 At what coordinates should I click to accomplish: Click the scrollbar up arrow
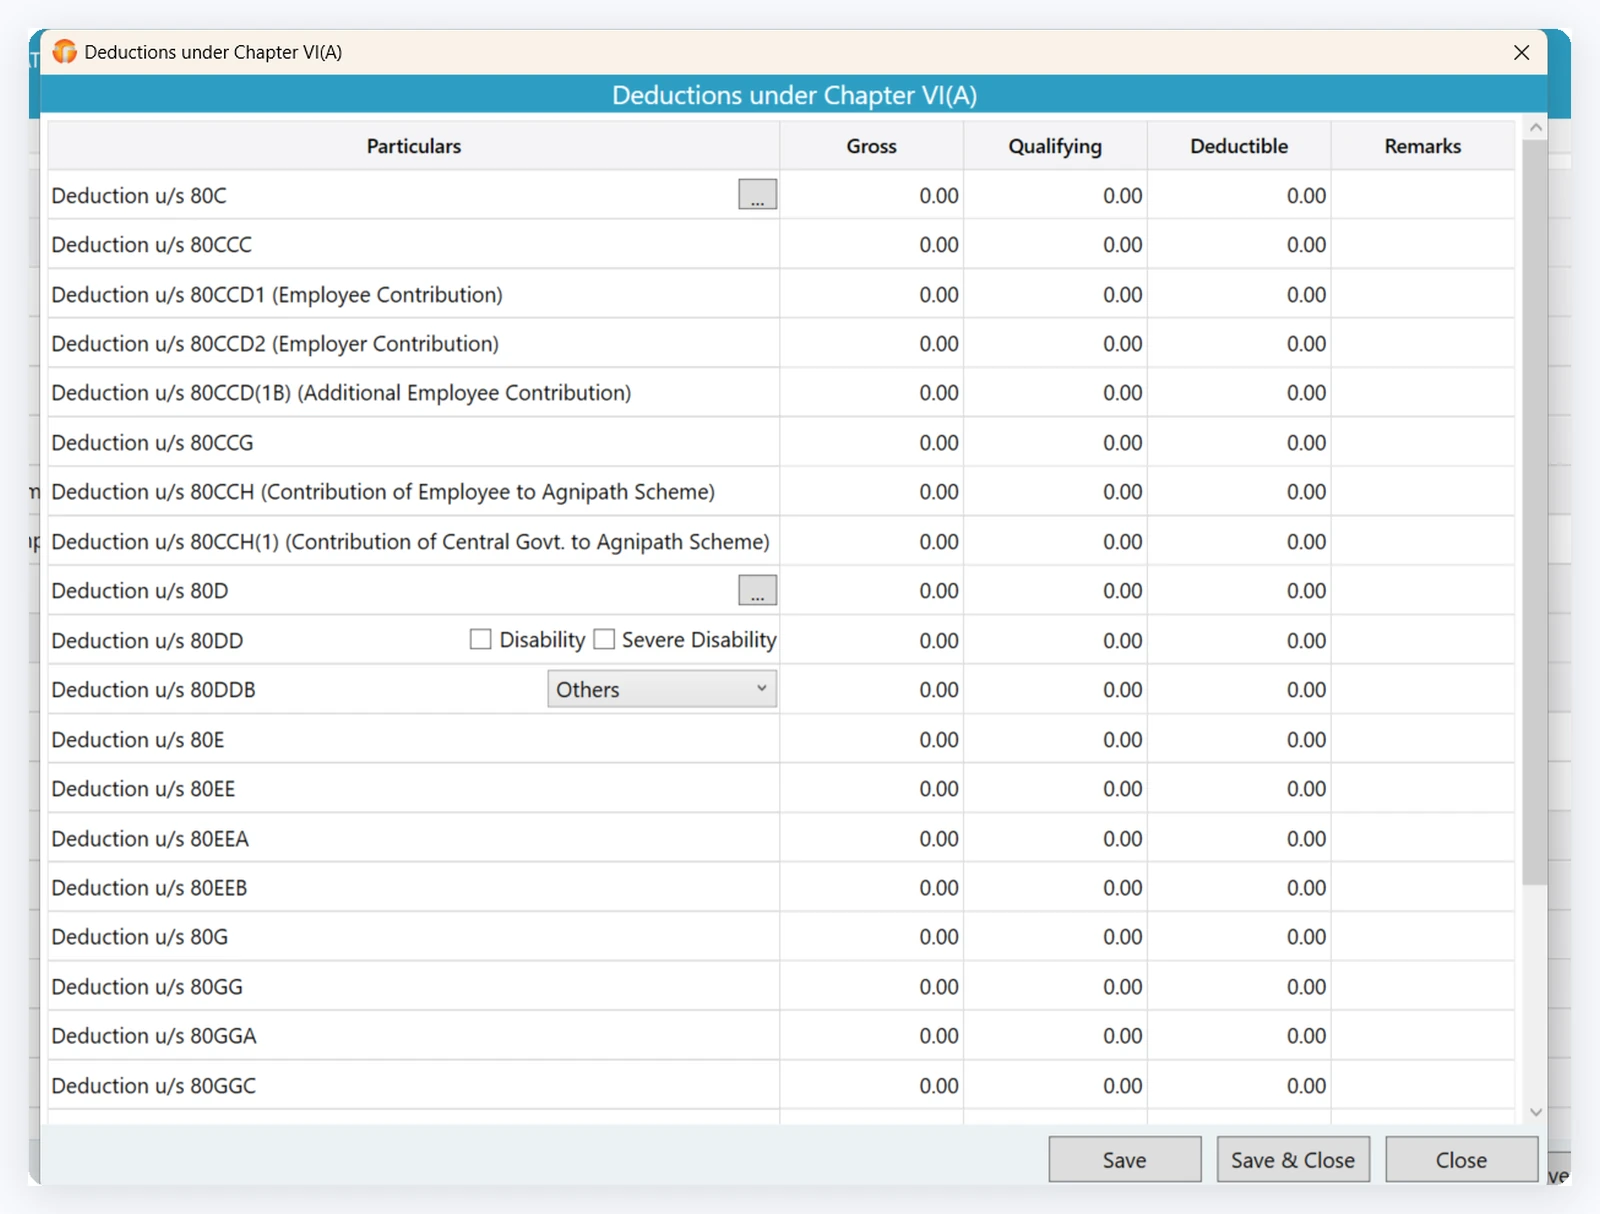(x=1536, y=128)
